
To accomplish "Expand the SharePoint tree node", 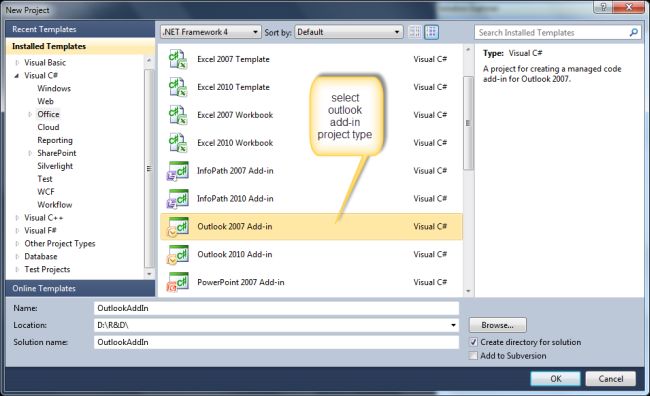I will (x=30, y=153).
